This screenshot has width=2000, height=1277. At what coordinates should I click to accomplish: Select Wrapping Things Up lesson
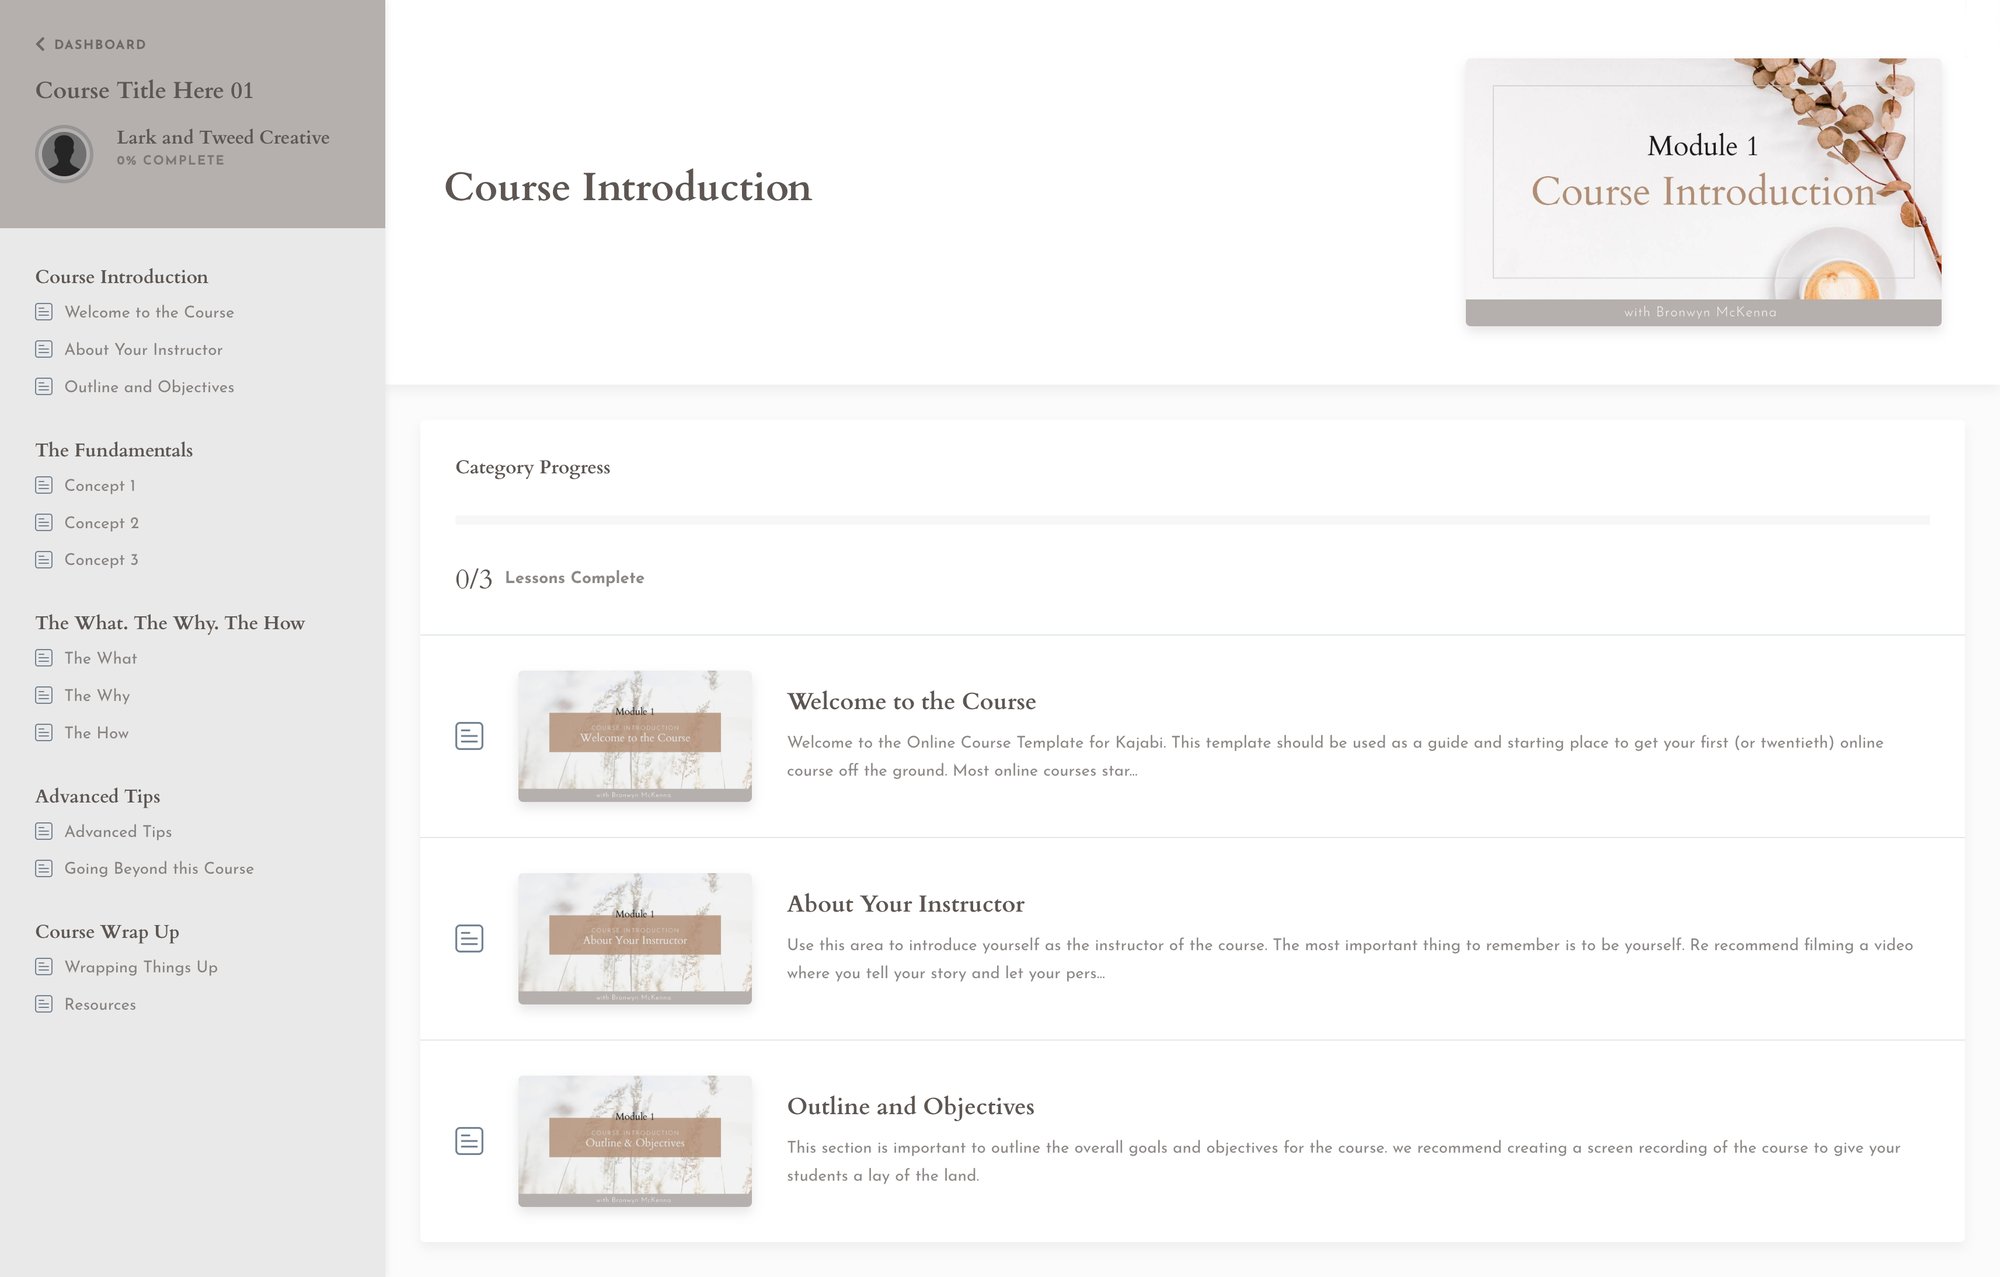tap(141, 967)
